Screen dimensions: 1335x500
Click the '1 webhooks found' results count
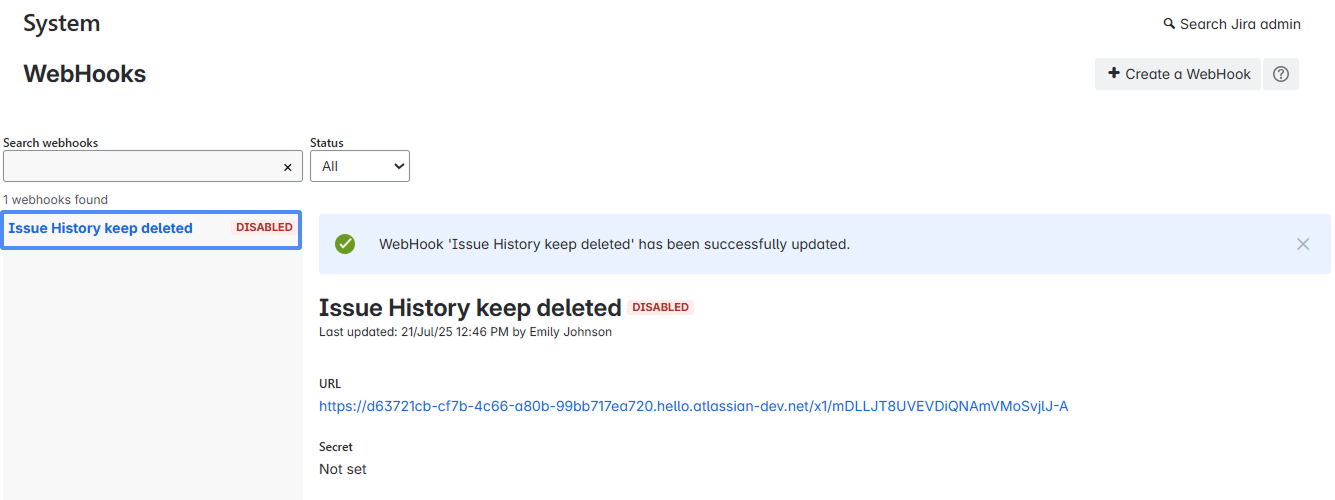55,200
